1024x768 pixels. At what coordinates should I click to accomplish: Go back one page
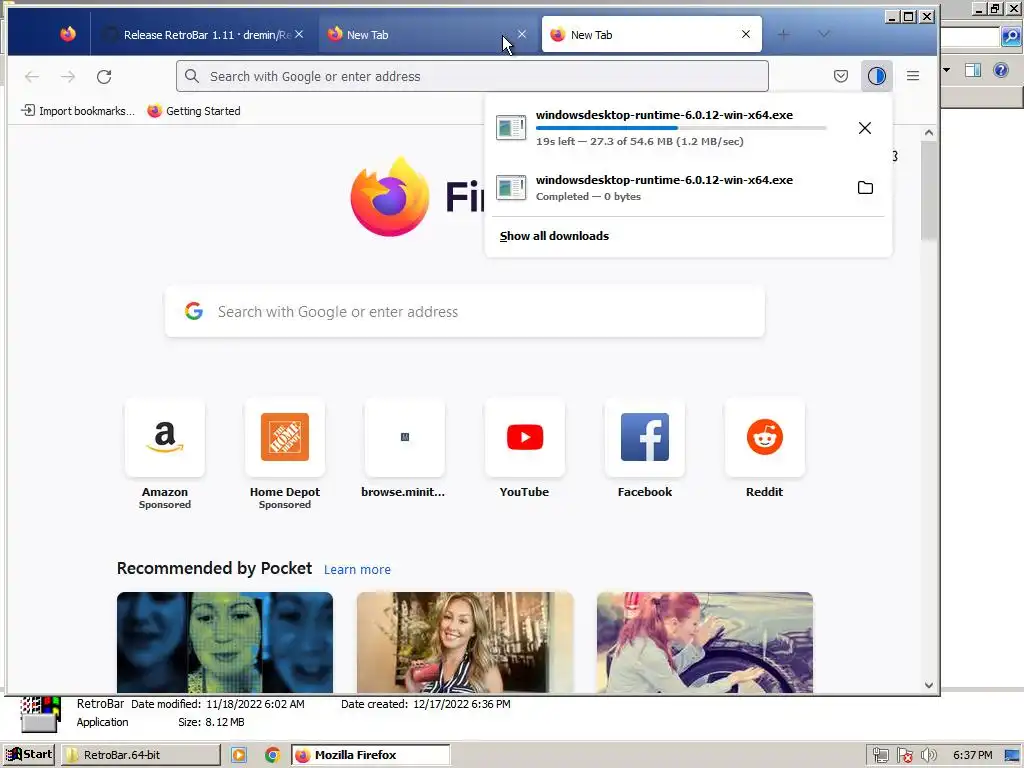(x=32, y=76)
